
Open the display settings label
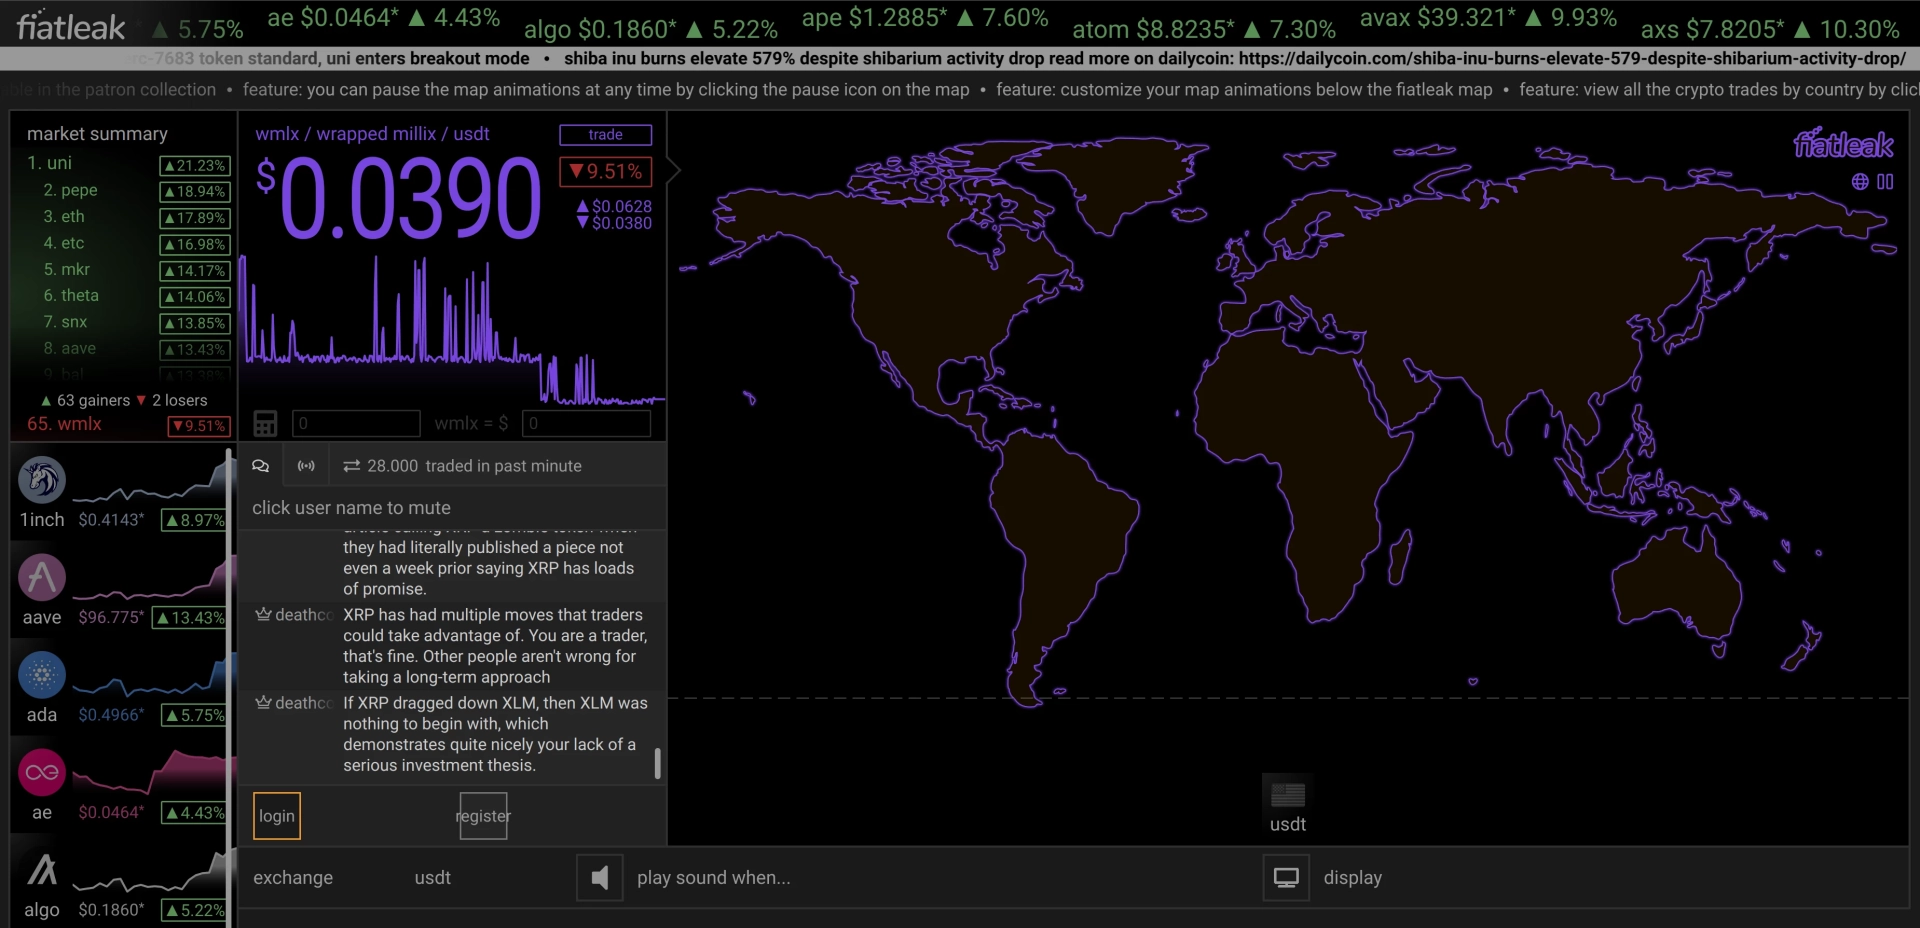[1353, 878]
